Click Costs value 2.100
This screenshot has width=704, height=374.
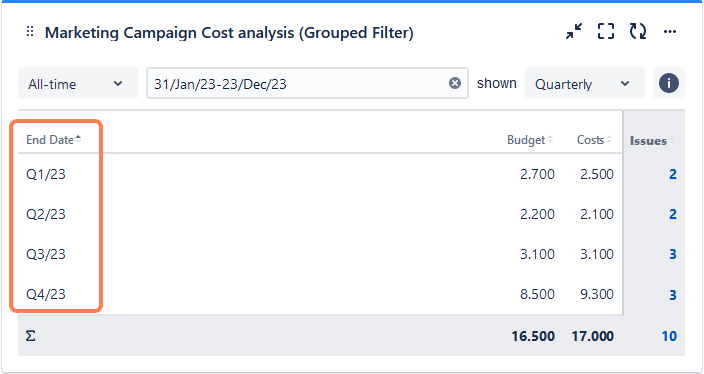point(597,214)
